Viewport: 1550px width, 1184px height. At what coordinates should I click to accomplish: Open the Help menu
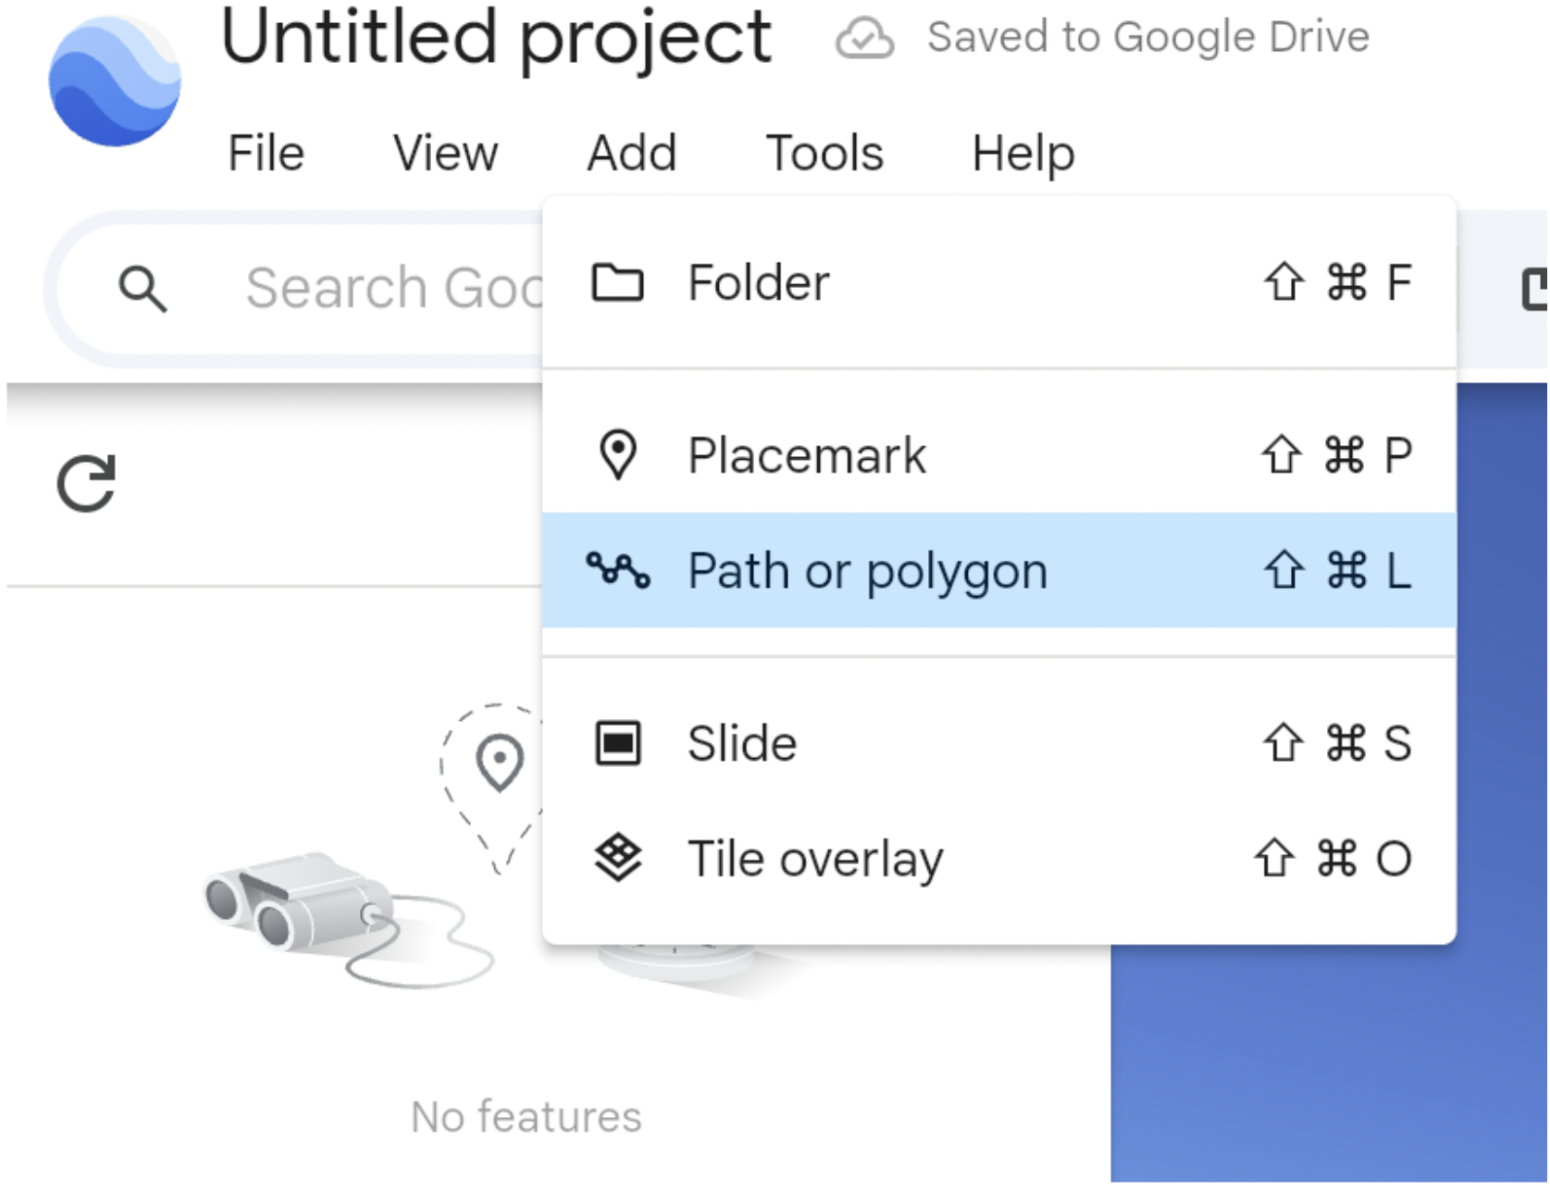(1022, 154)
